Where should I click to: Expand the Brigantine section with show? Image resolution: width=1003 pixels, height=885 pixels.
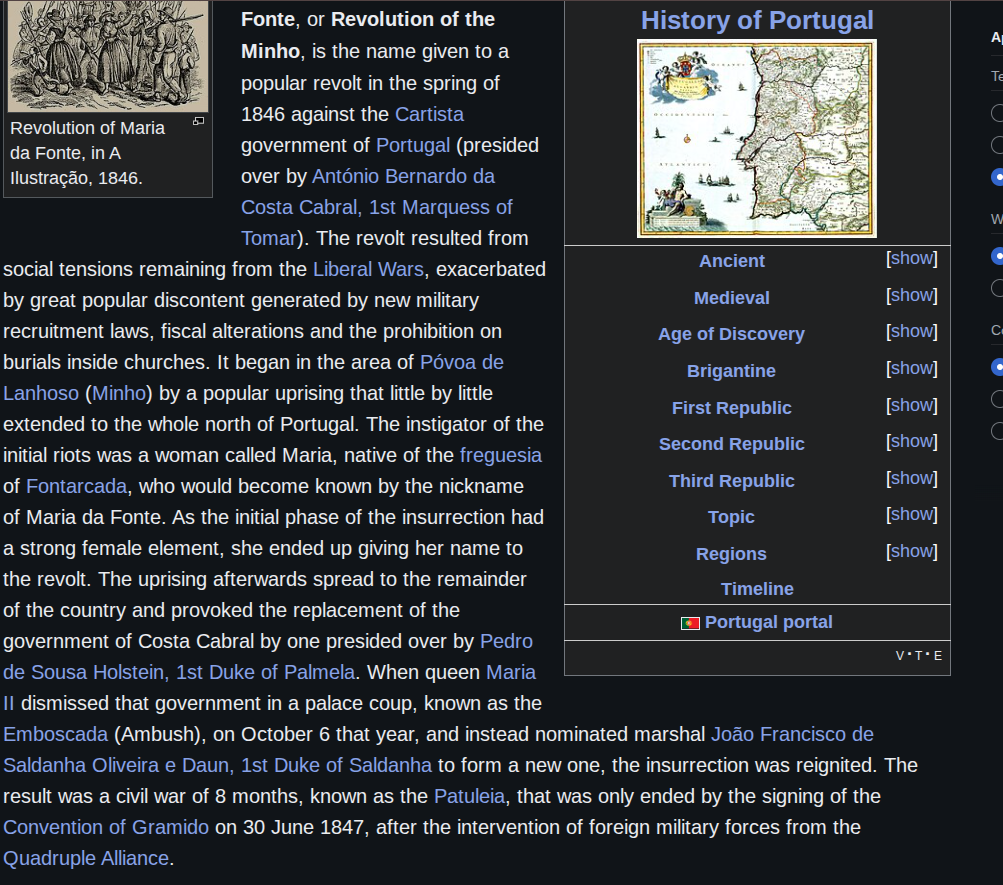tap(912, 368)
